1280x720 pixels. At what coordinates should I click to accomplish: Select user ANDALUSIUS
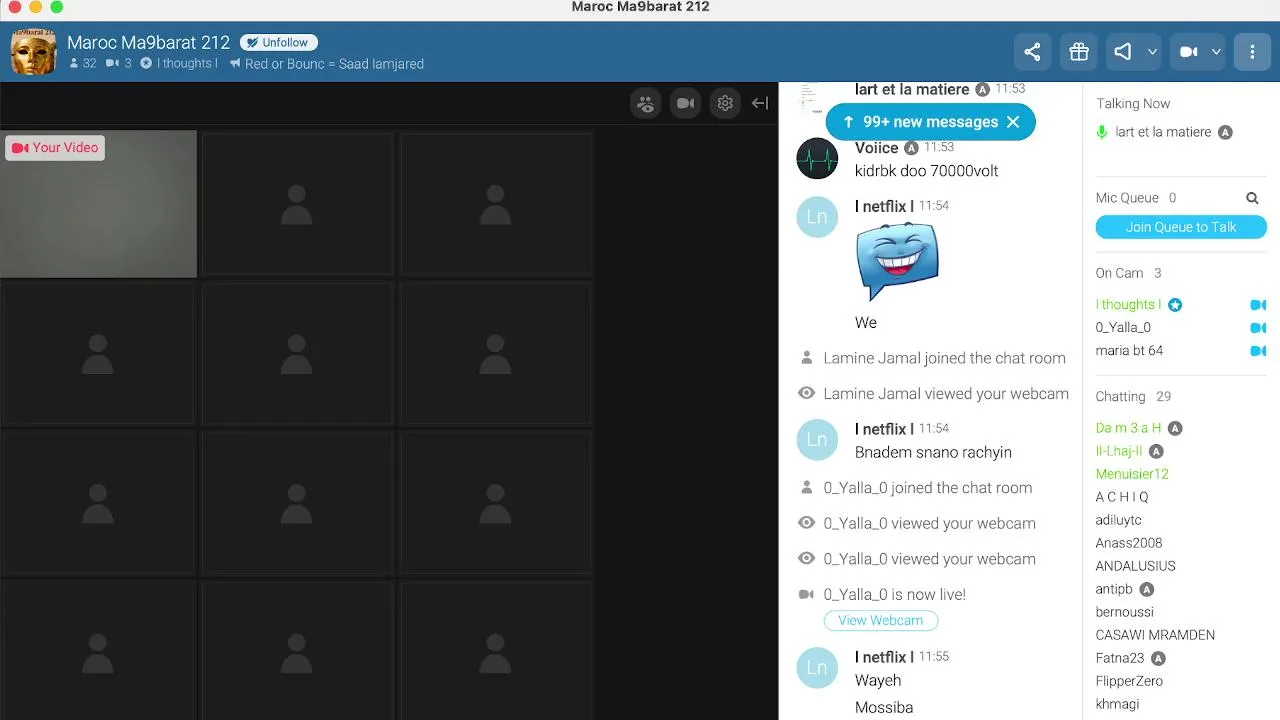pyautogui.click(x=1135, y=566)
